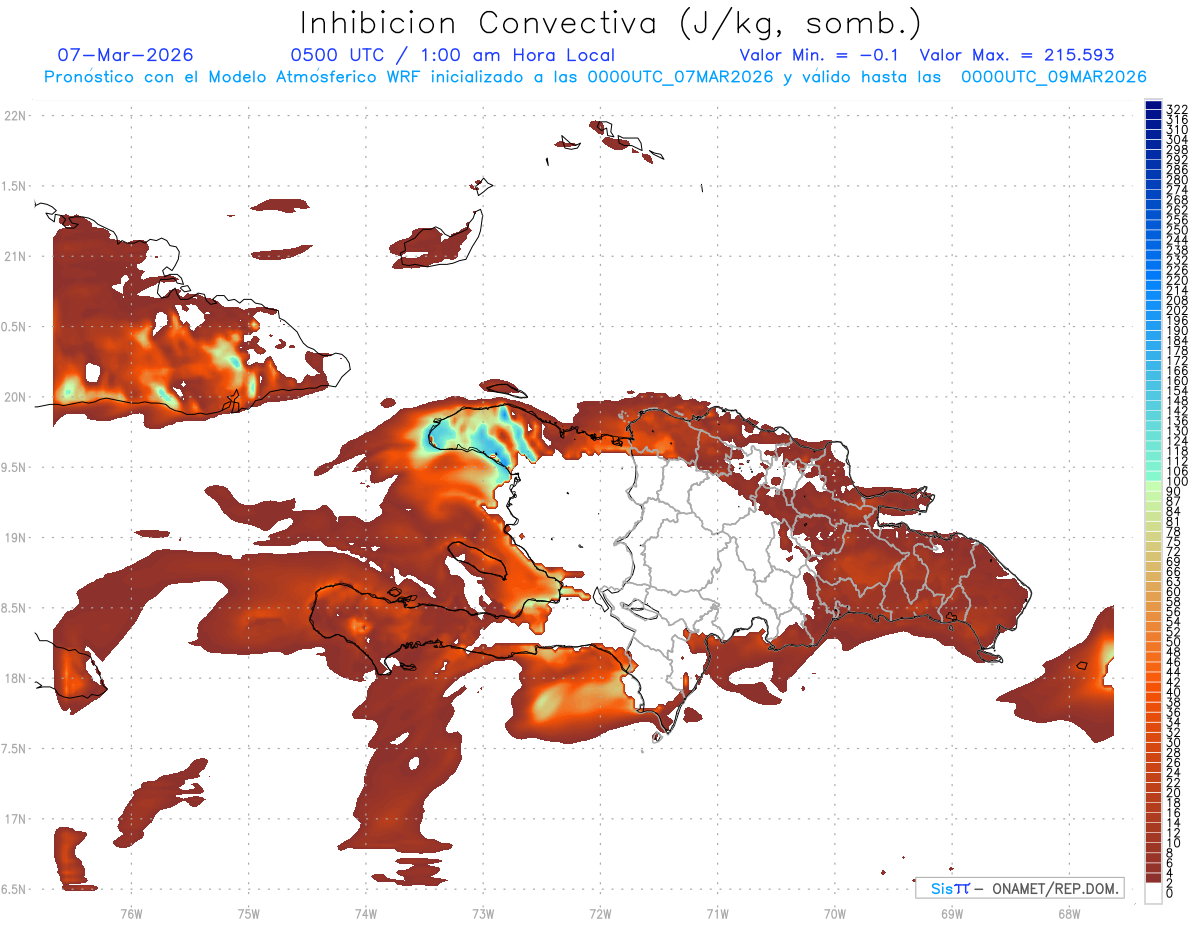Click the '22N' latitude label
This screenshot has width=1200, height=927.
(x=15, y=116)
